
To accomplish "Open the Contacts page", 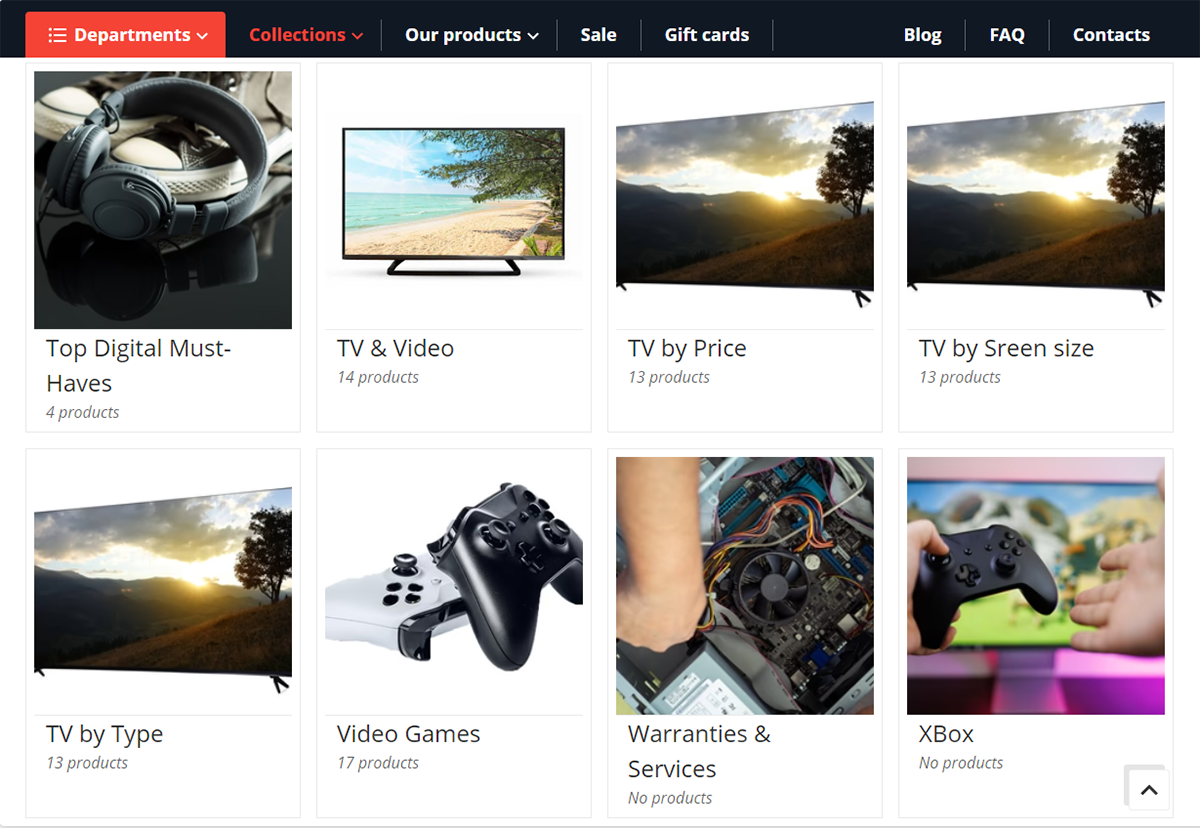I will coord(1111,35).
